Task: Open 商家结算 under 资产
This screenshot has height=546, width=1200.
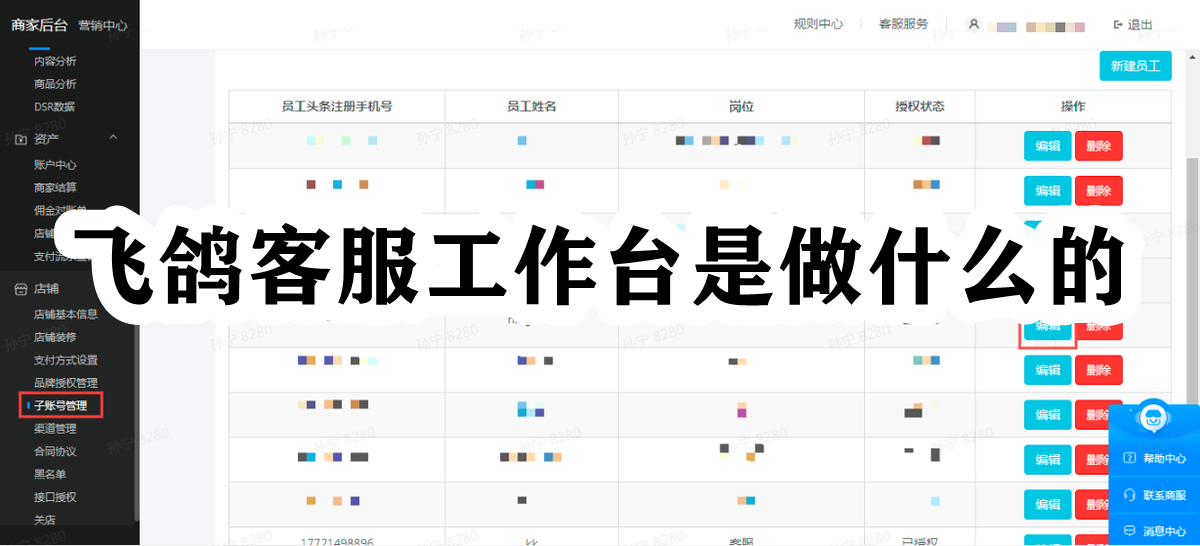Action: pos(55,188)
